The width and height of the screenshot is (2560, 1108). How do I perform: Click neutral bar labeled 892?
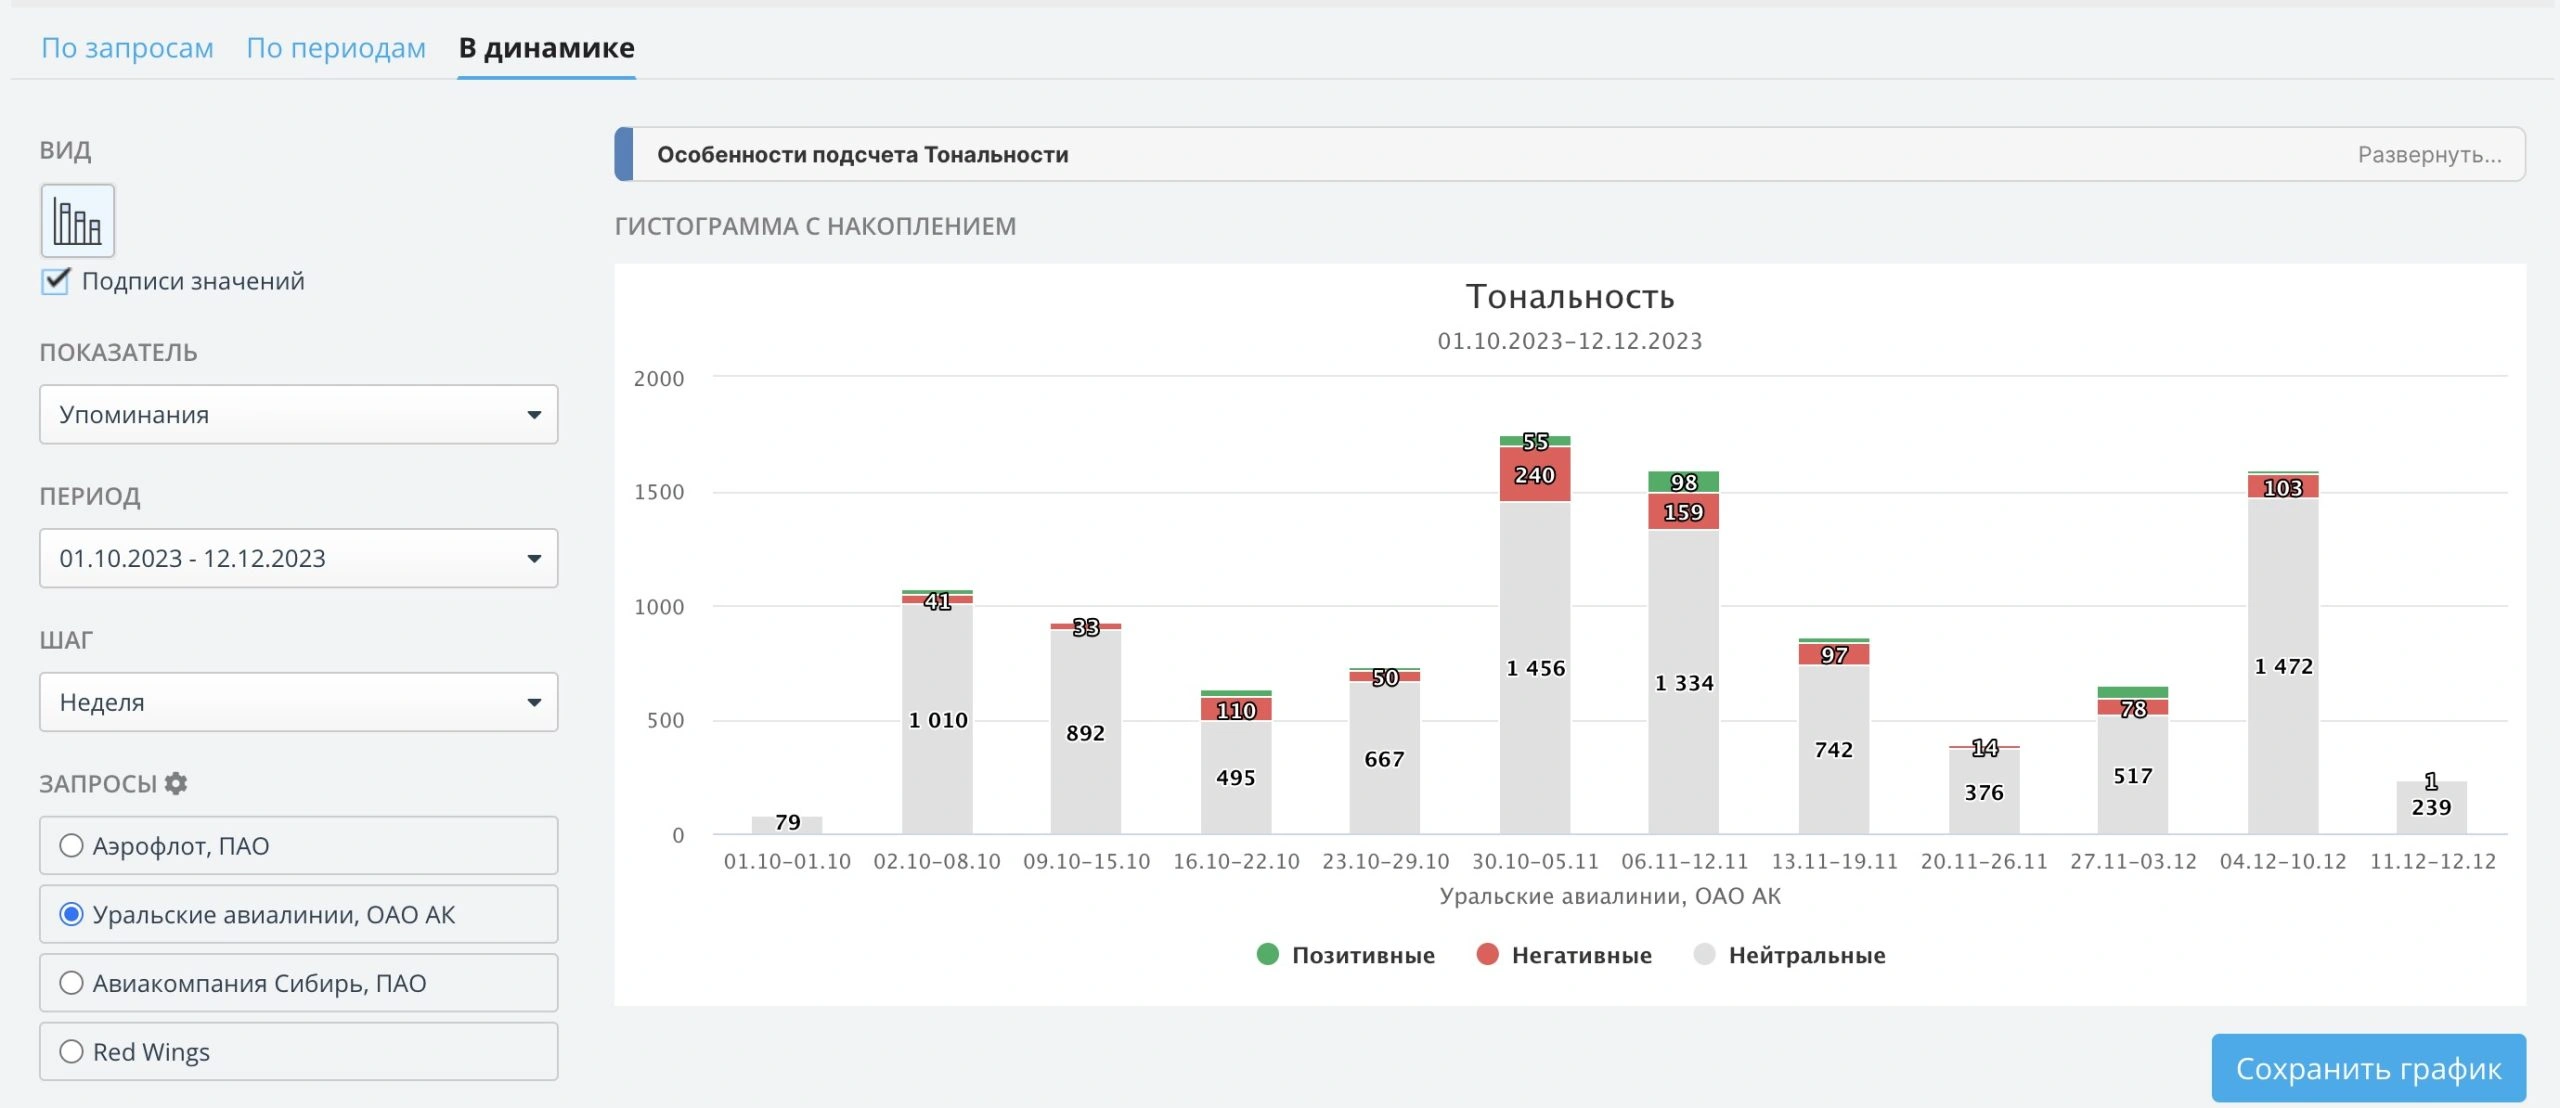(1086, 732)
